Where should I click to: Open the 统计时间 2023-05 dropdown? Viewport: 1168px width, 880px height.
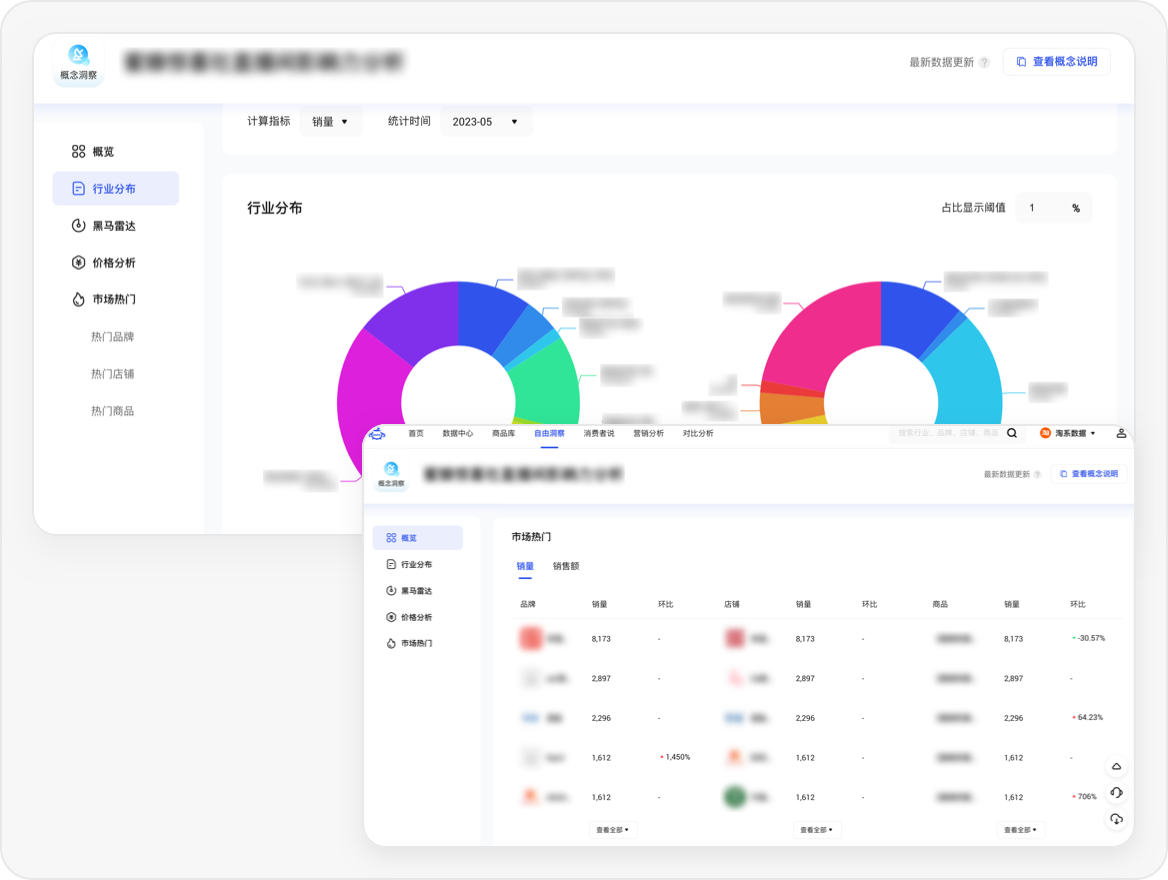[x=486, y=121]
